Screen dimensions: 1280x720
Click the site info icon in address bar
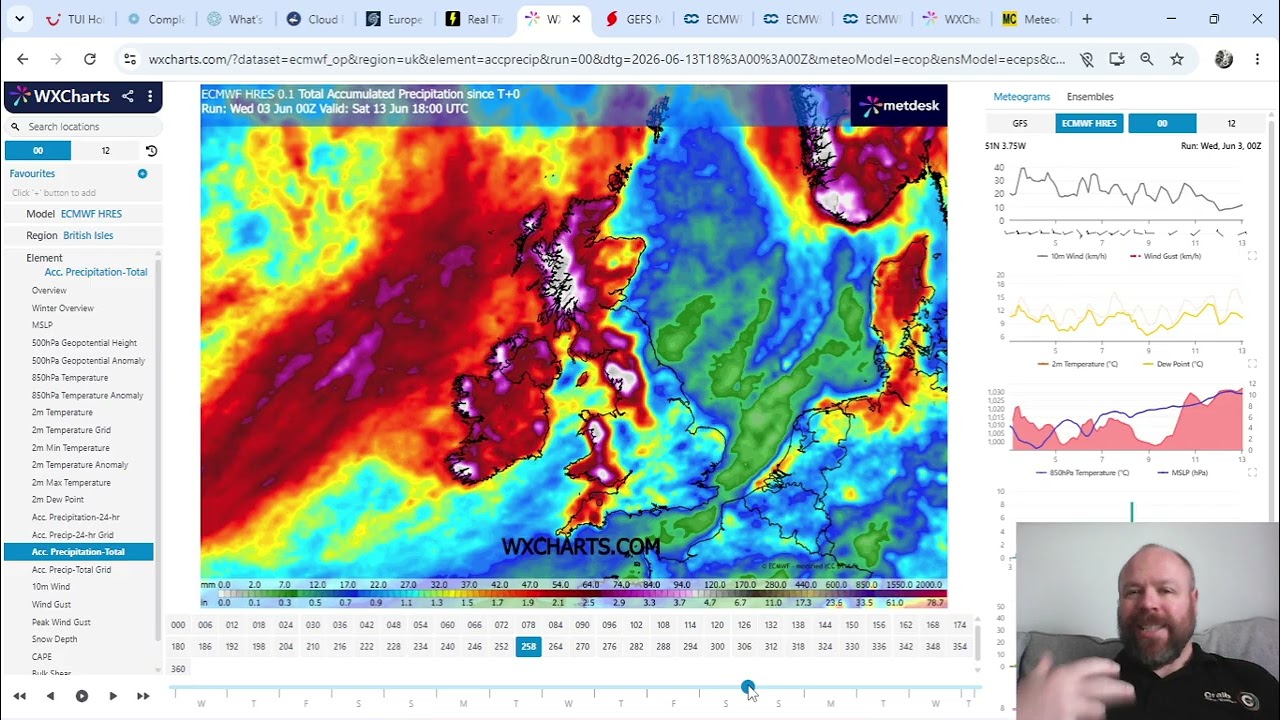point(130,59)
